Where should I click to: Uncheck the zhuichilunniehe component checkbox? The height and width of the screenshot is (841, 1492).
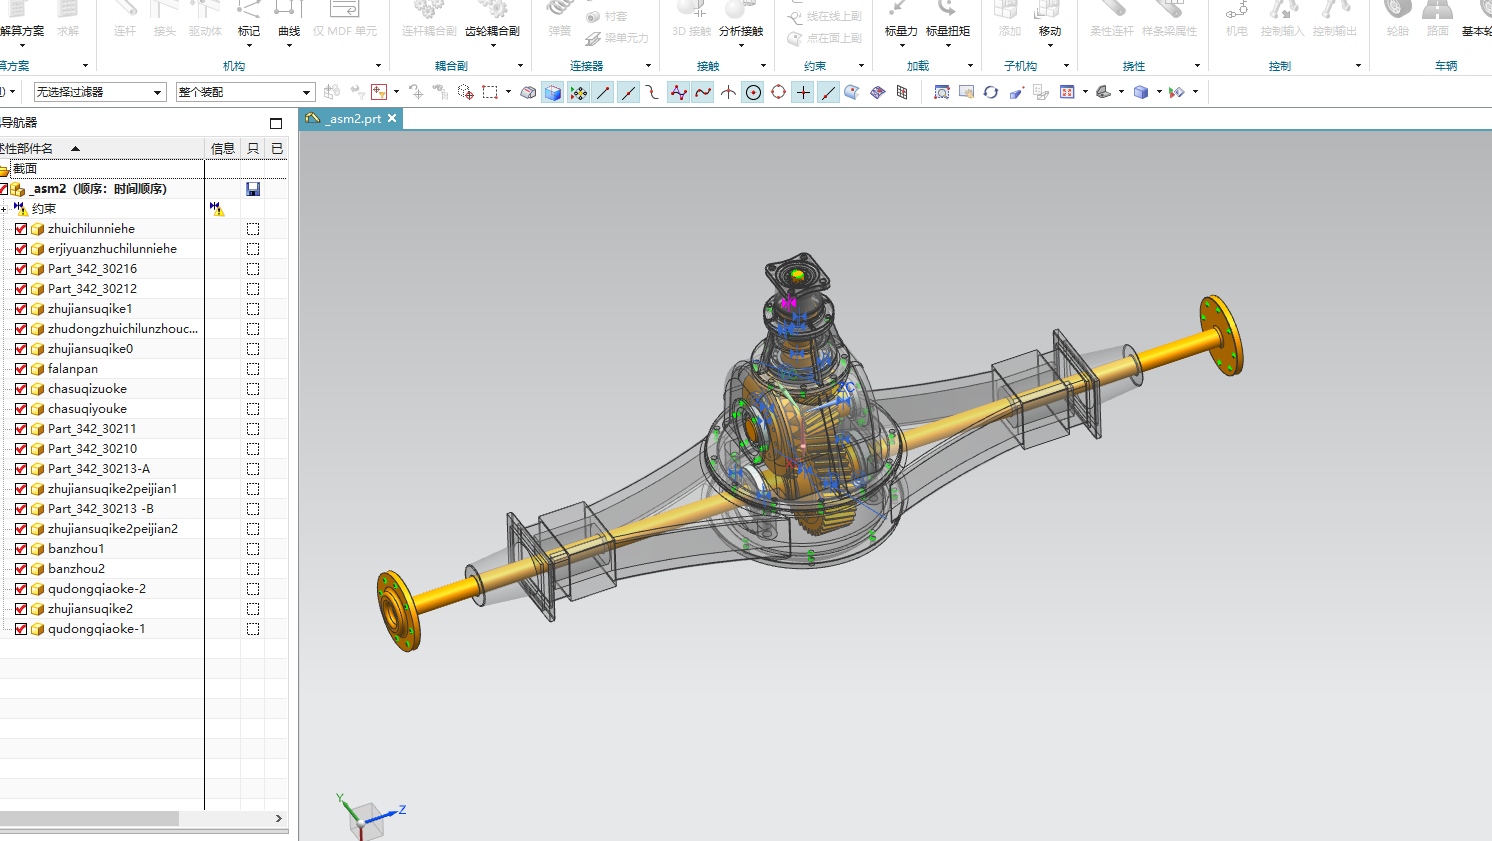click(x=21, y=229)
